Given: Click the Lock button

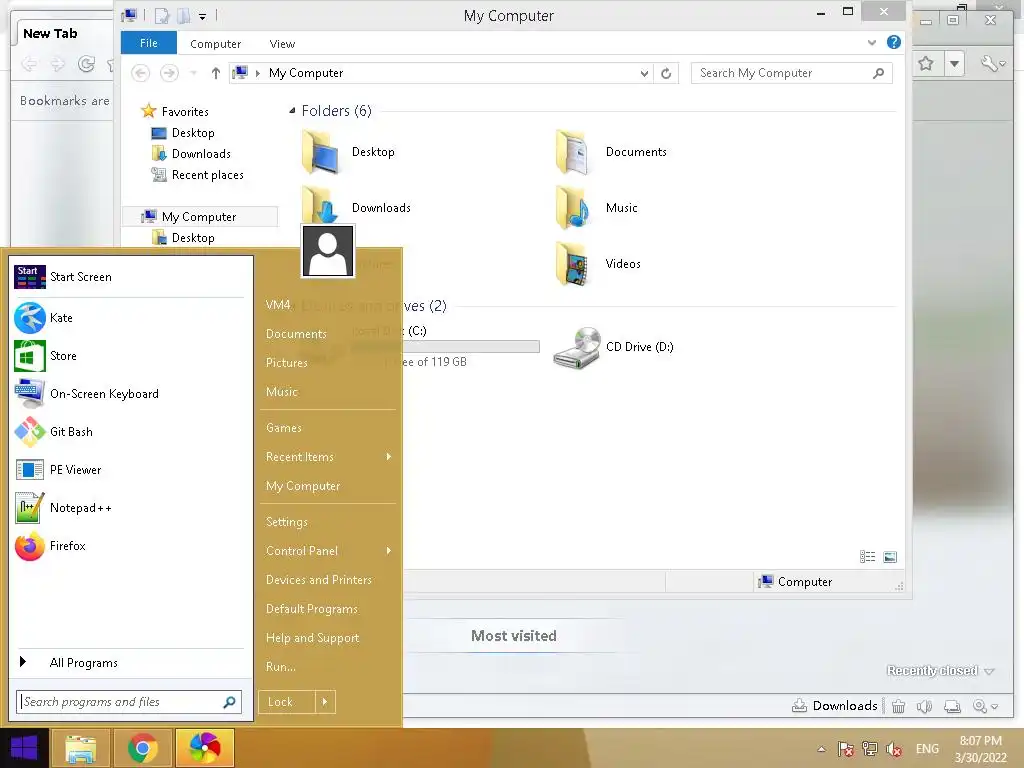Looking at the screenshot, I should tap(287, 702).
